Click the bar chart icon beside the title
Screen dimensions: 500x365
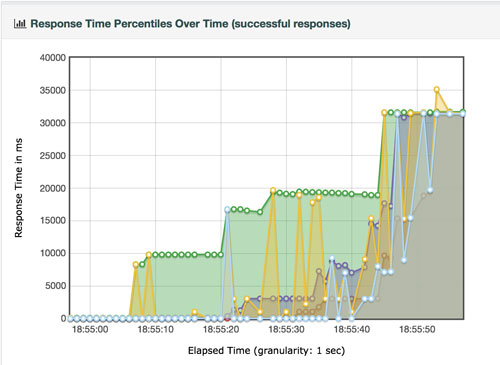[x=20, y=24]
